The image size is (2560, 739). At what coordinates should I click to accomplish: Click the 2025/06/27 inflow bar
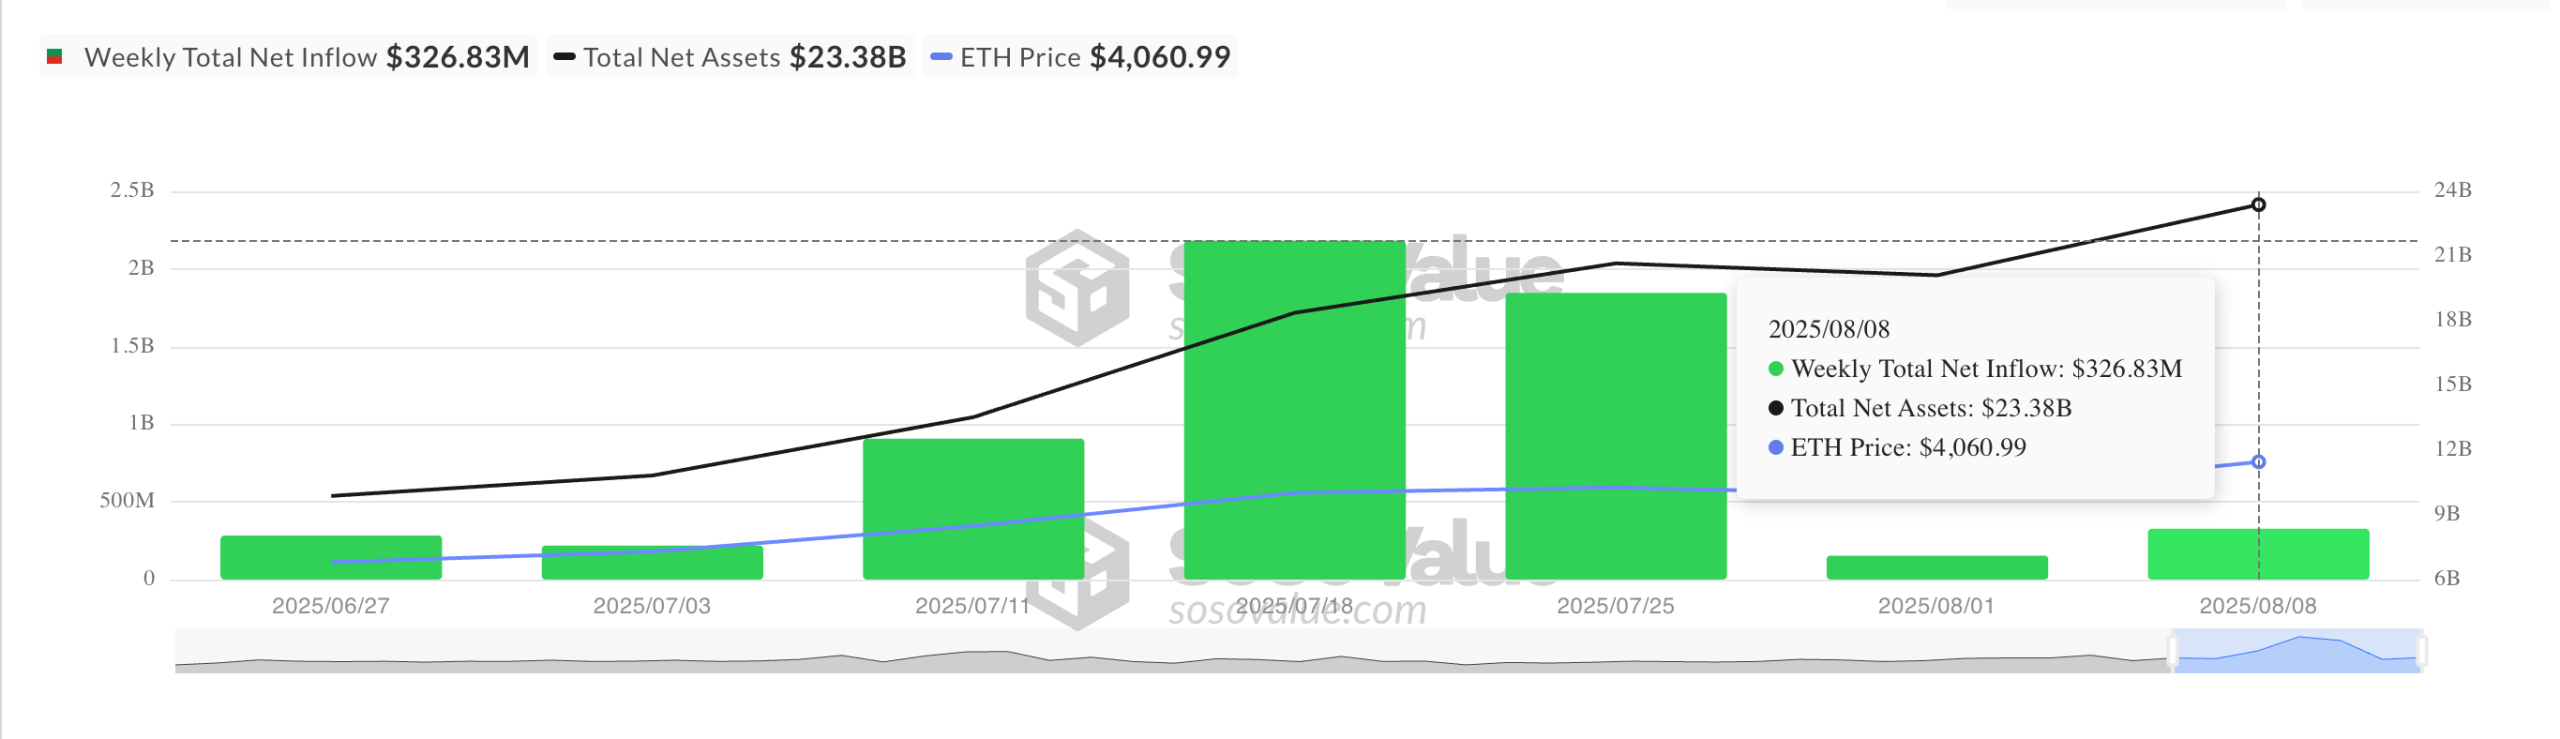(331, 557)
